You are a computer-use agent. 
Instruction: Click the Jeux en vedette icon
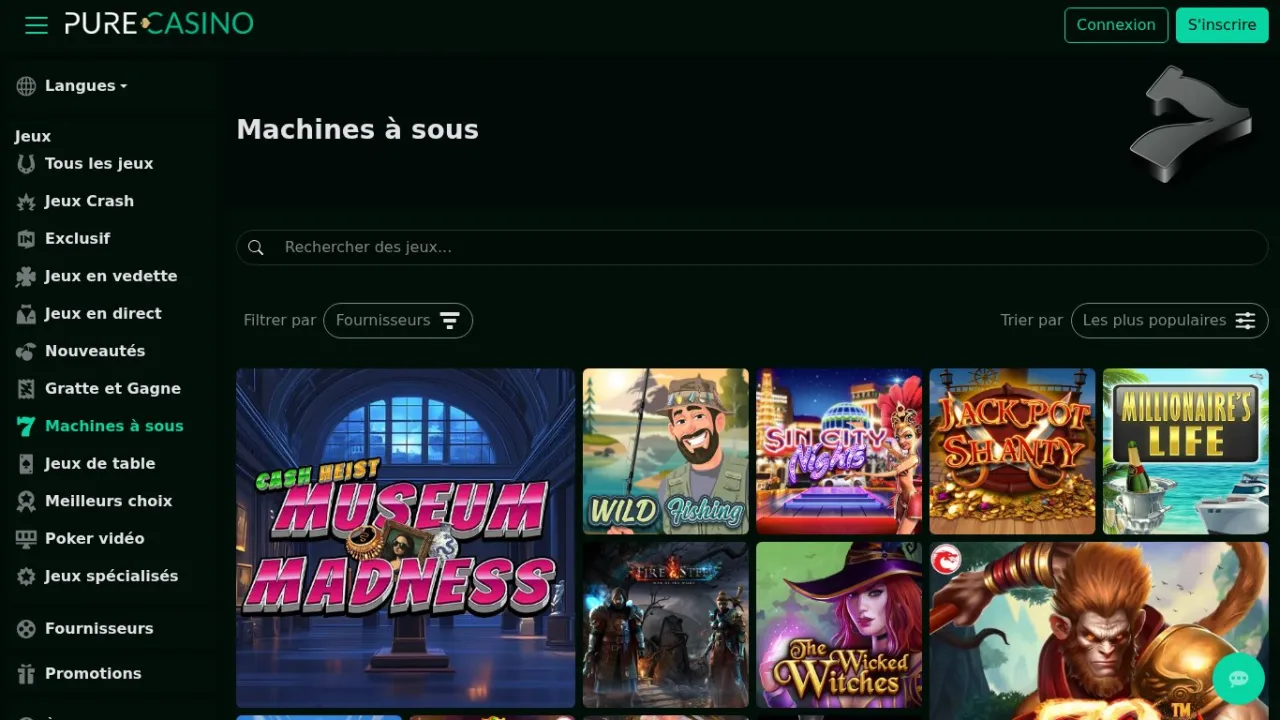coord(26,276)
